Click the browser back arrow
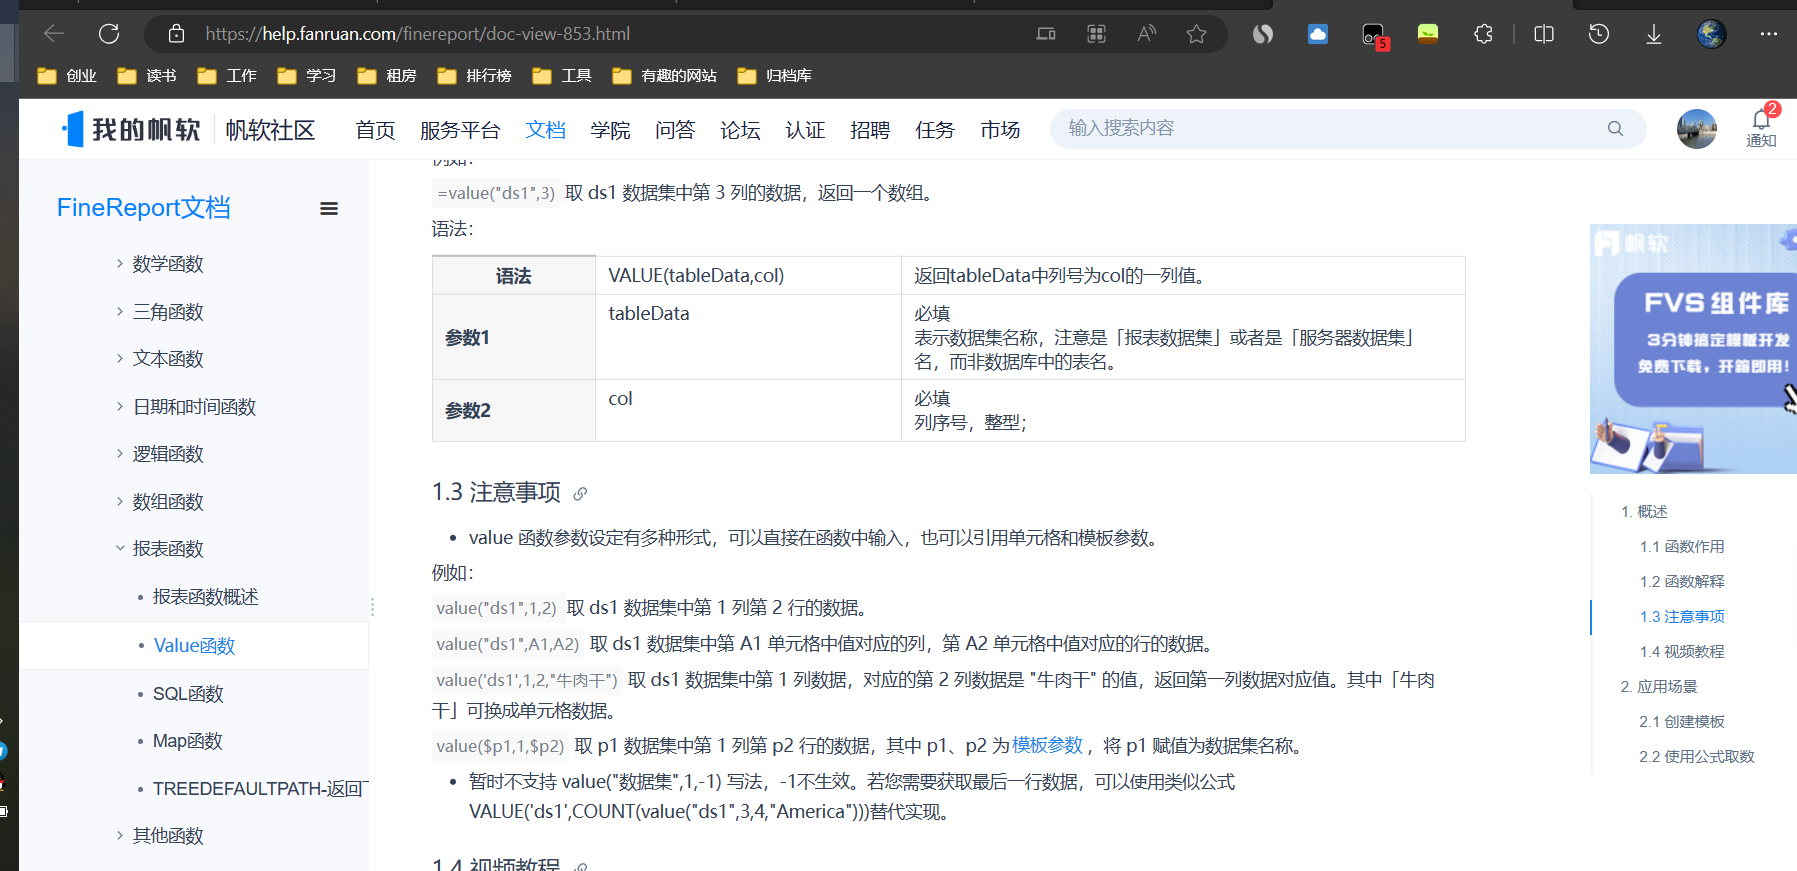Screen dimensions: 1797x871 coord(54,34)
